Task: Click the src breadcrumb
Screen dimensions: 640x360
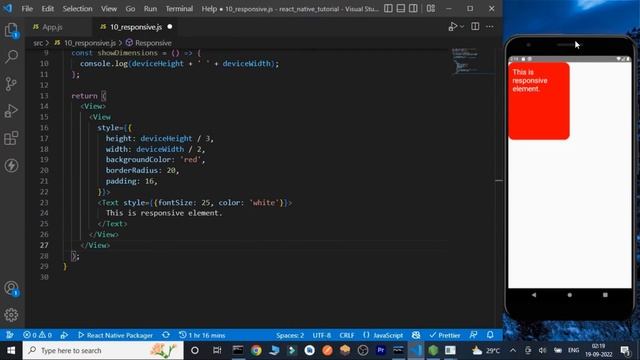Action: [38, 43]
